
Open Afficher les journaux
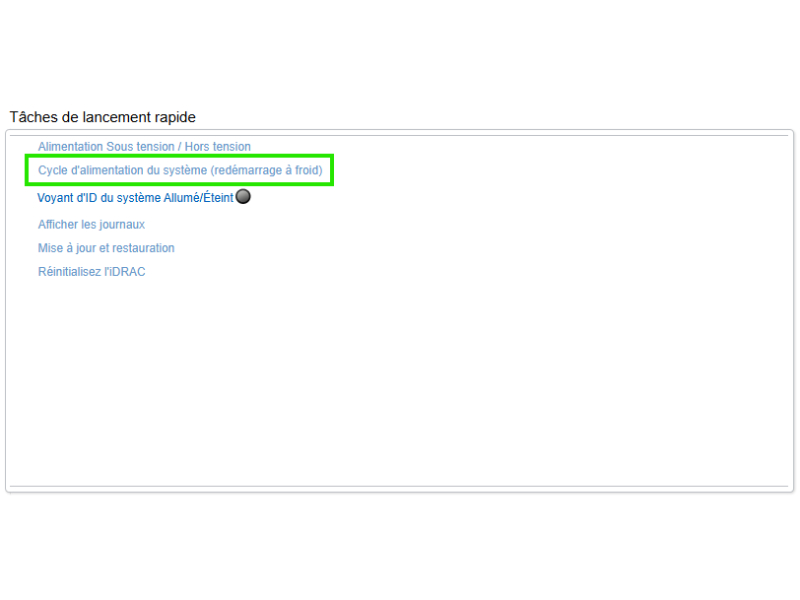point(91,225)
